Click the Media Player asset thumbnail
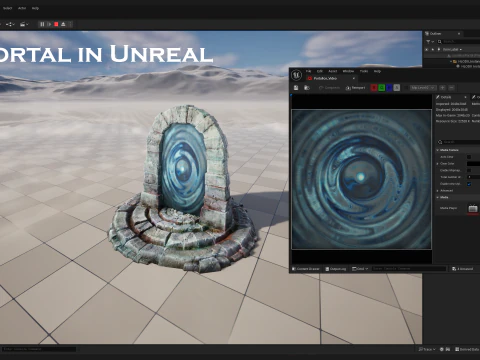 coord(473,209)
